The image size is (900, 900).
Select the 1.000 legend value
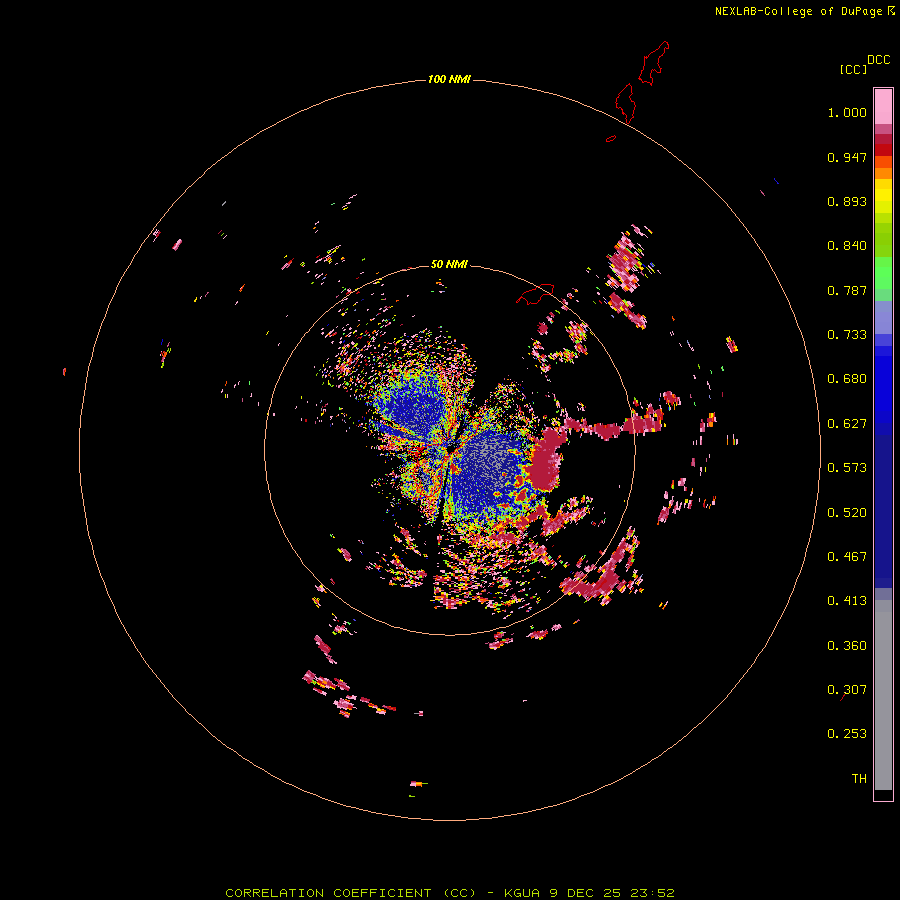[x=847, y=112]
